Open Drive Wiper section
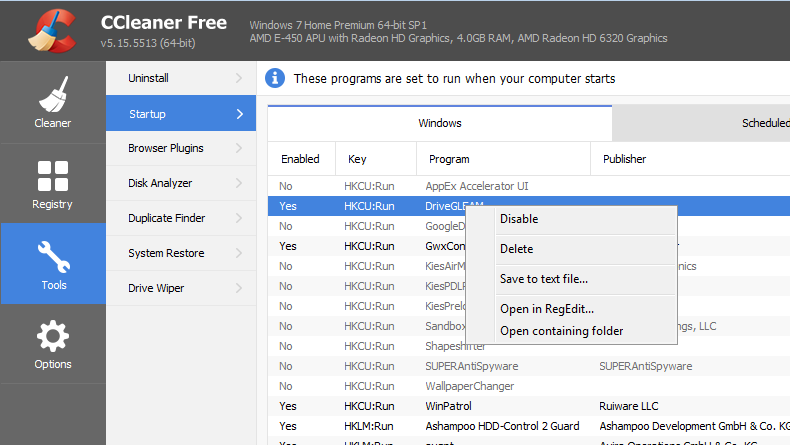This screenshot has height=445, width=790. (181, 288)
